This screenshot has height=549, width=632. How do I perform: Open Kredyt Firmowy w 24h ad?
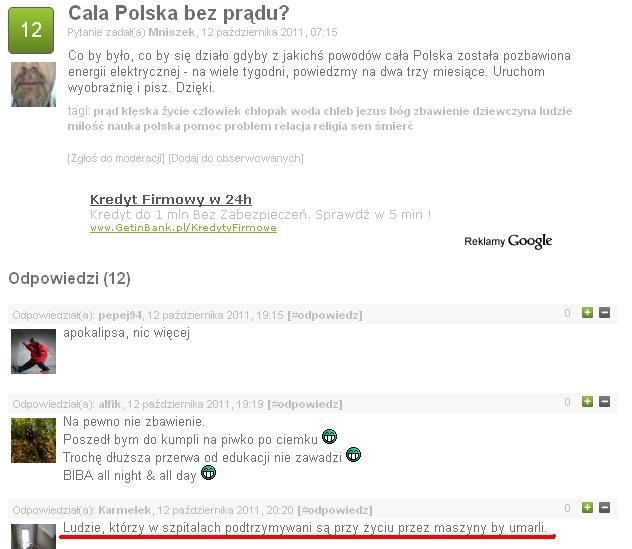[x=171, y=199]
